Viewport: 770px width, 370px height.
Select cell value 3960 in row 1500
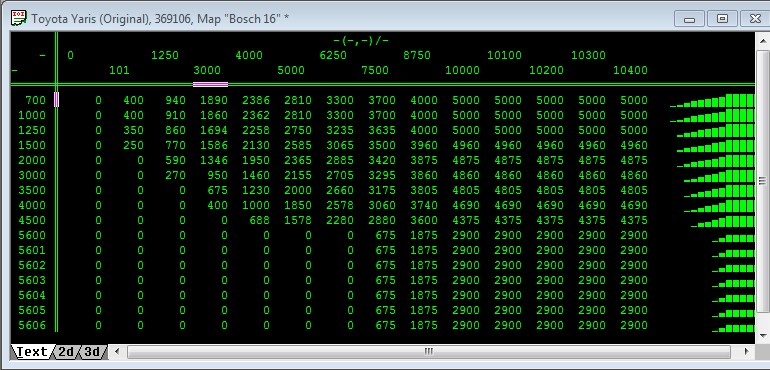pos(424,145)
